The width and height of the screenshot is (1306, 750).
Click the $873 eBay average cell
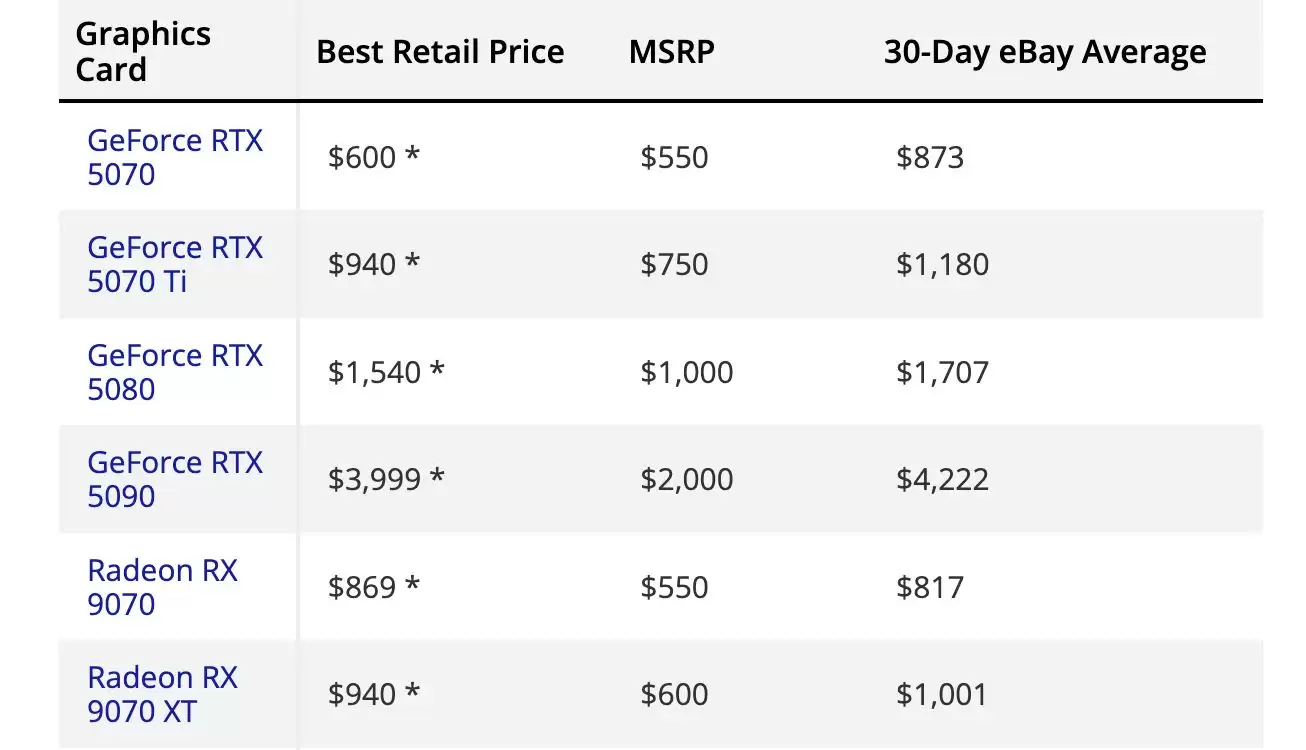pos(930,158)
